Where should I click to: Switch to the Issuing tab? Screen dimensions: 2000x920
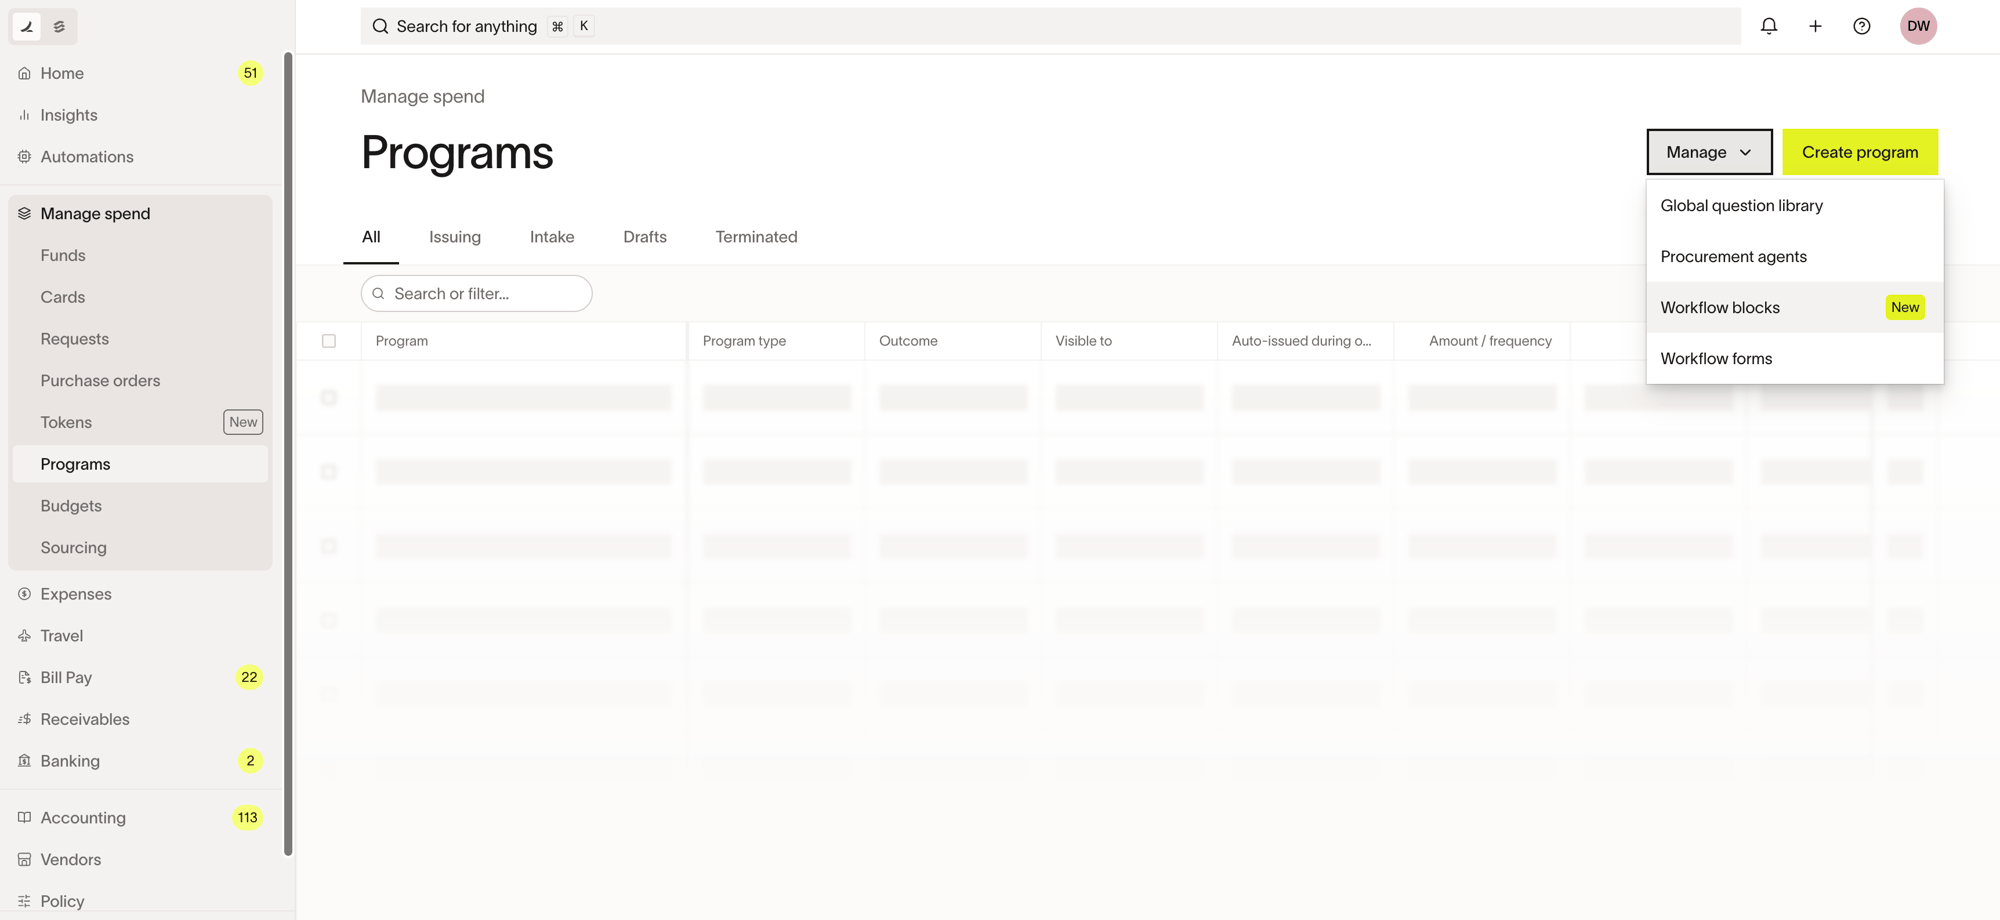[x=455, y=237]
